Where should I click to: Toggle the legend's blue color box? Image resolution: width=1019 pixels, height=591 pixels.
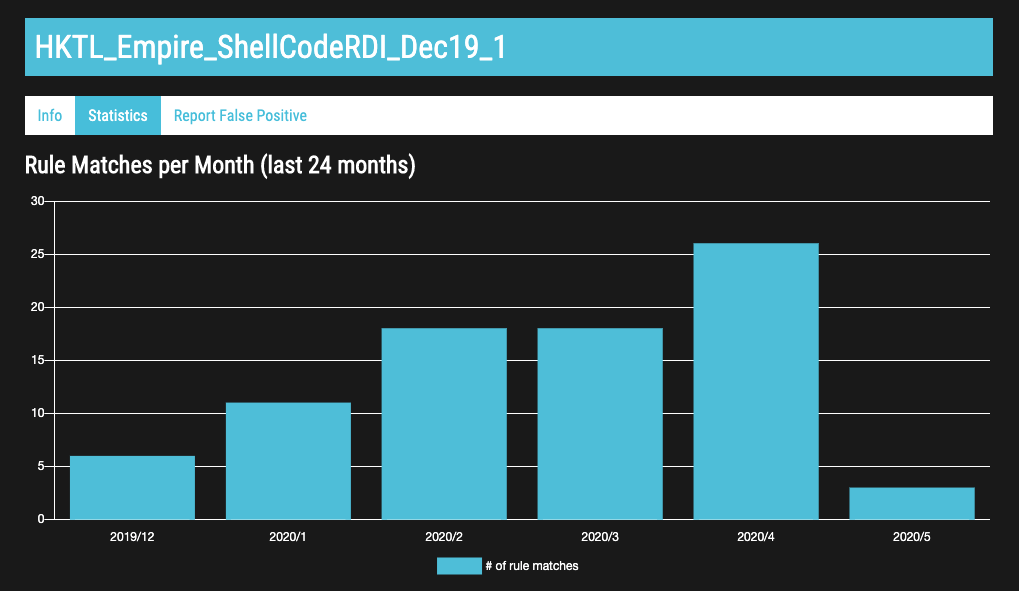pyautogui.click(x=459, y=566)
